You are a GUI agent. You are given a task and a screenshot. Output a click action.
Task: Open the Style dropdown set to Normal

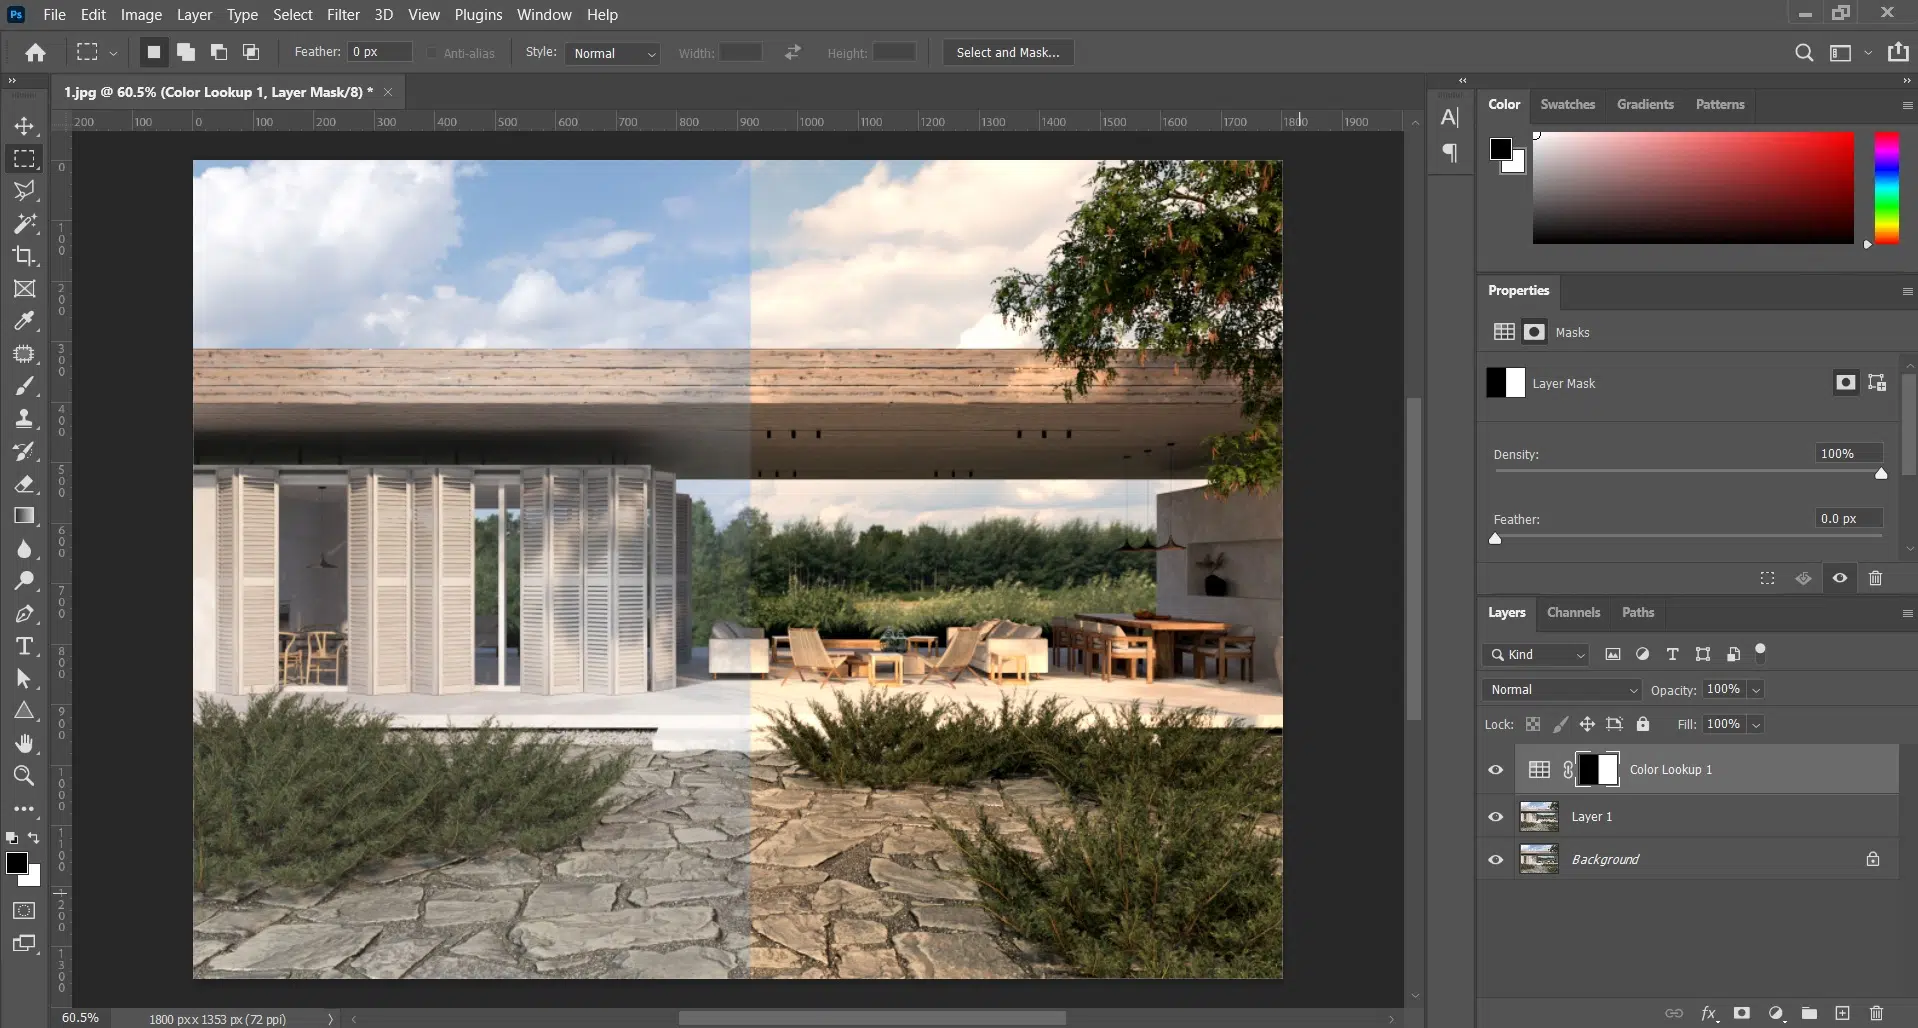[x=613, y=53]
